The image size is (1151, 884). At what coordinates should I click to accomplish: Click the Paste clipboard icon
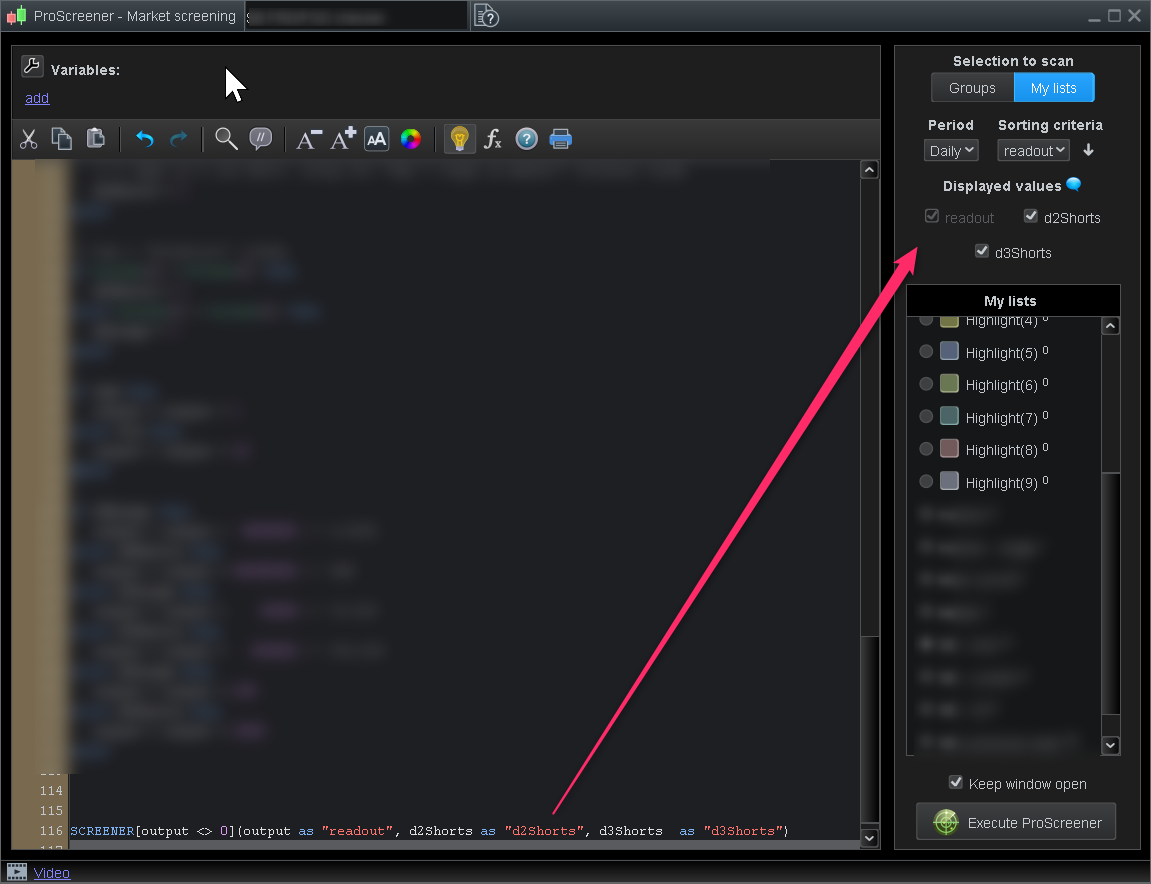click(x=95, y=138)
